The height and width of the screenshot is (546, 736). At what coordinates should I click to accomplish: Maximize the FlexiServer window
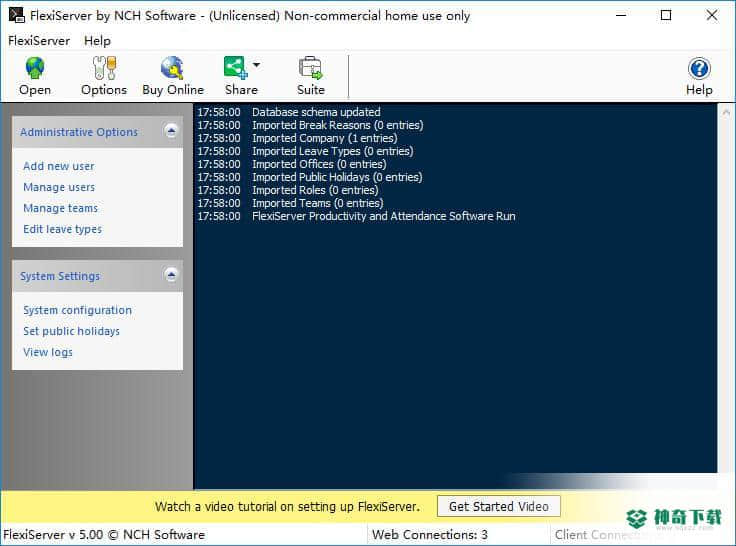666,15
